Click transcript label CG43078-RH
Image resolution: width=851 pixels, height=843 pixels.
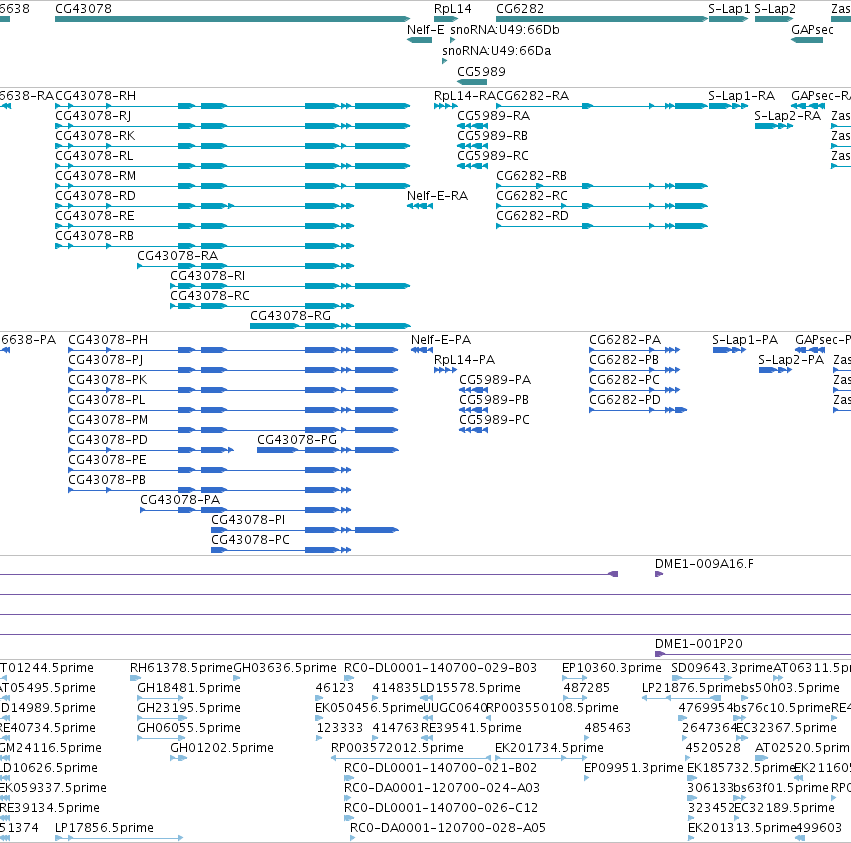pos(96,96)
